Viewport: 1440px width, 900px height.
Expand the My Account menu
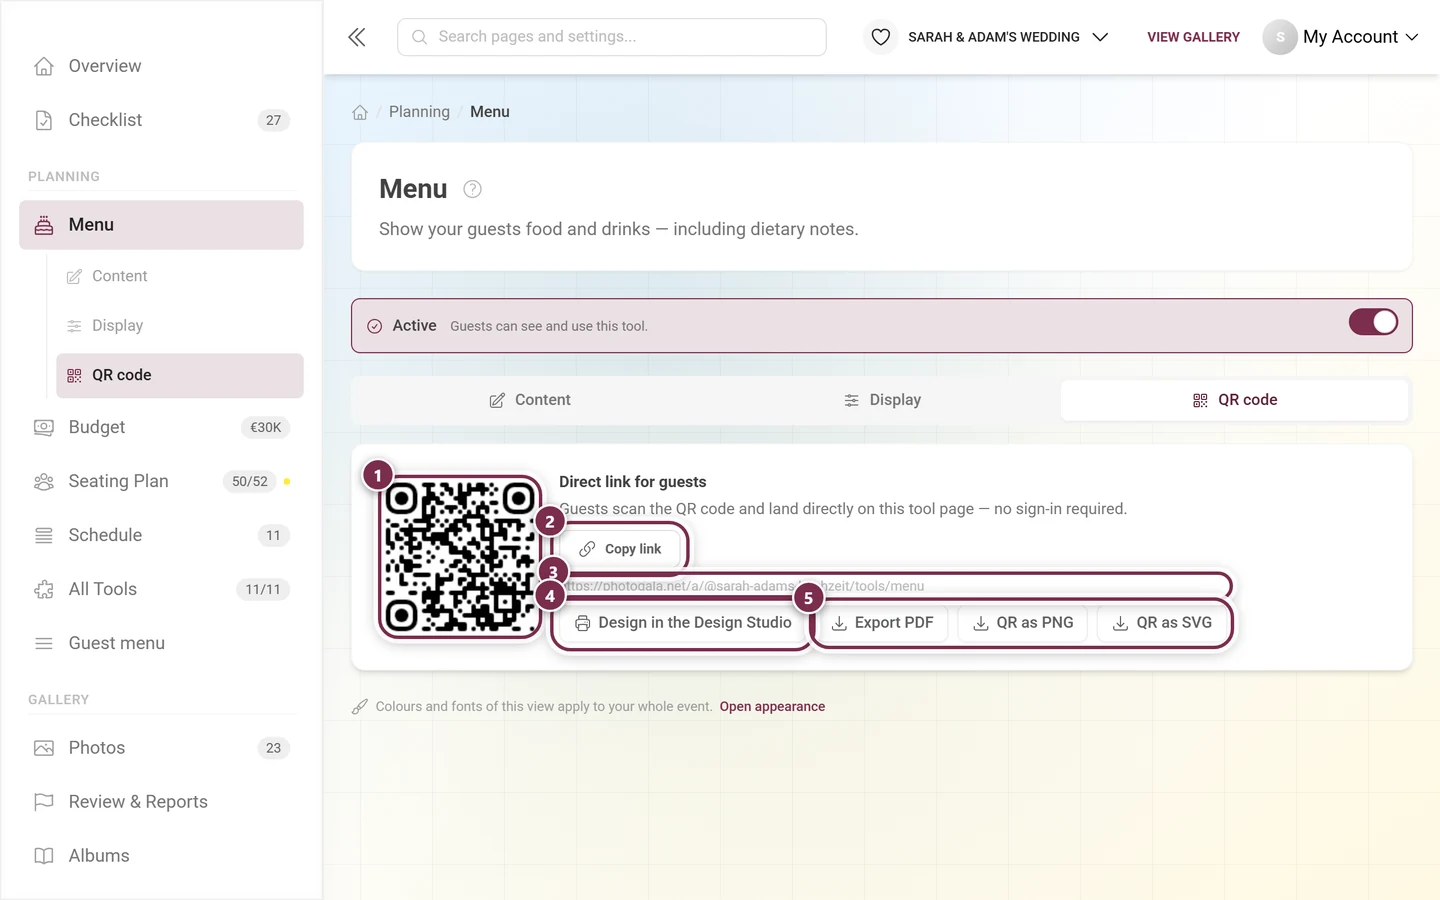pos(1360,37)
